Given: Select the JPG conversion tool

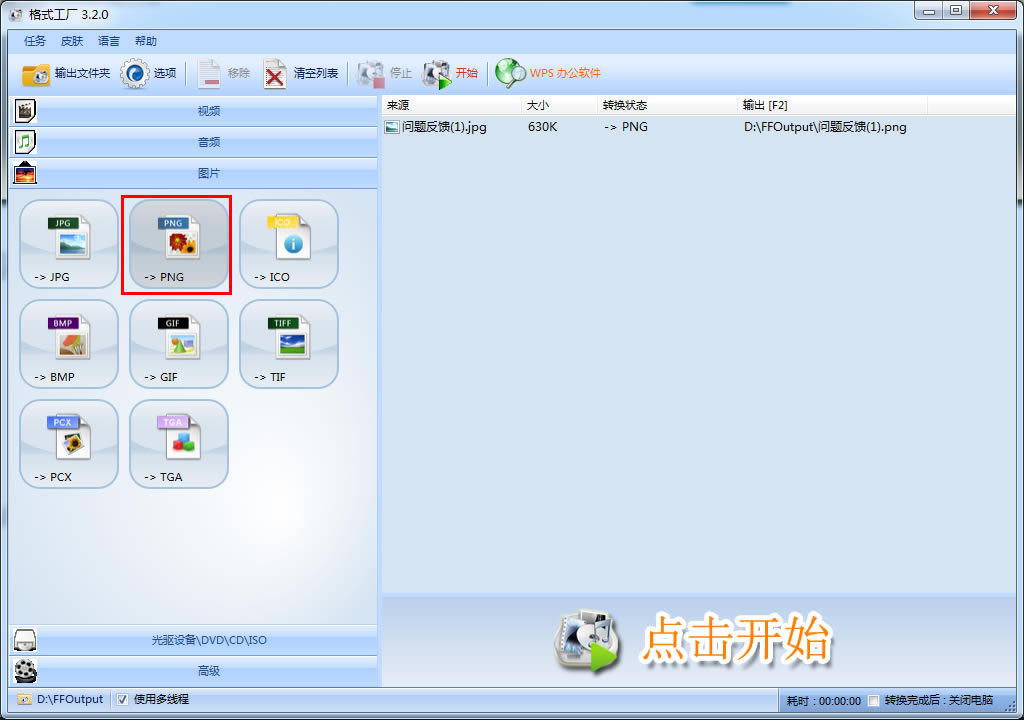Looking at the screenshot, I should 68,244.
